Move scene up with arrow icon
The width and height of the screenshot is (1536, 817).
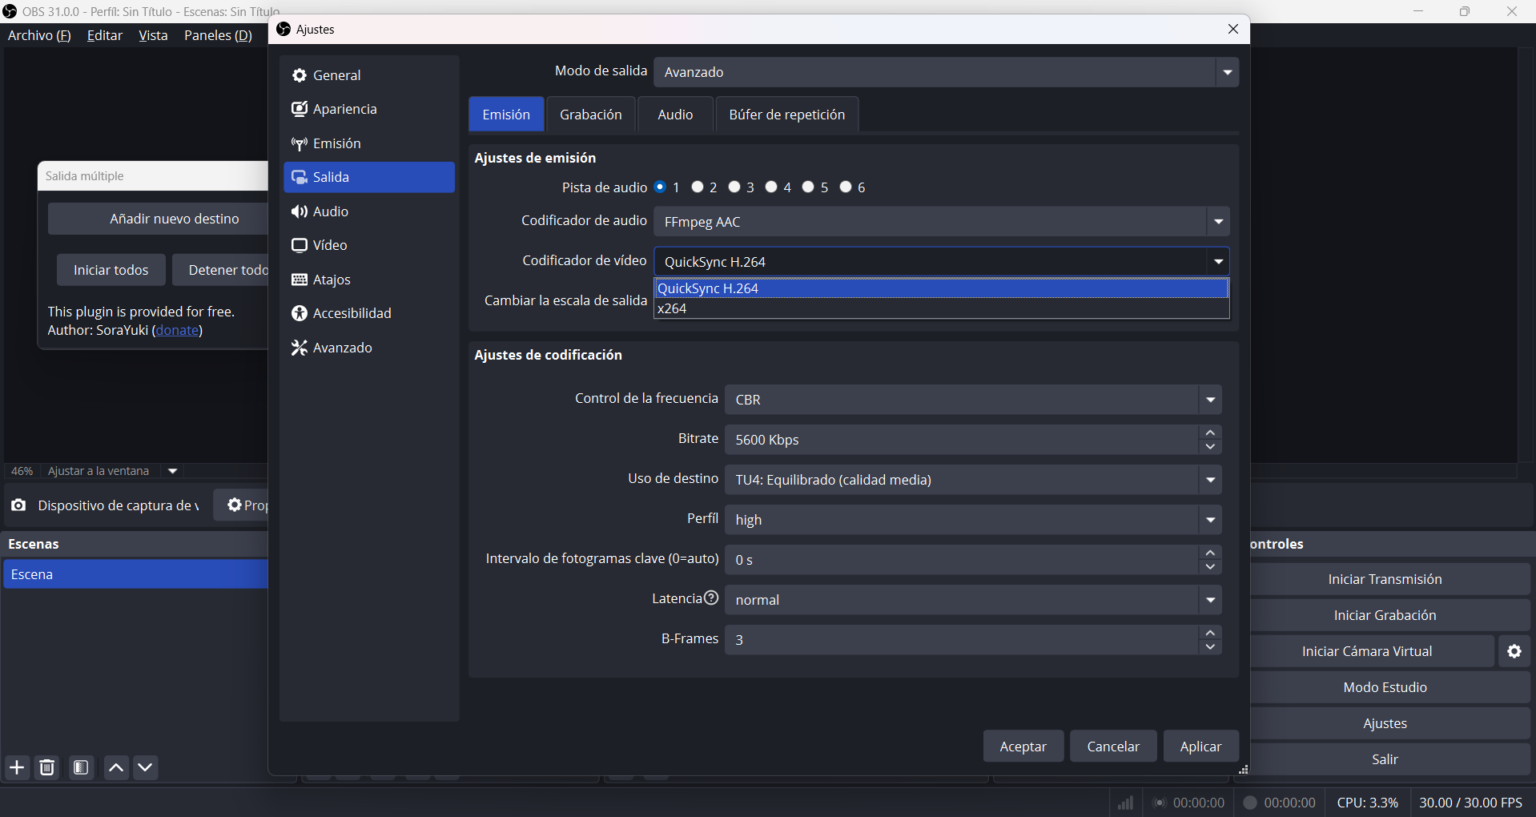[x=116, y=767]
